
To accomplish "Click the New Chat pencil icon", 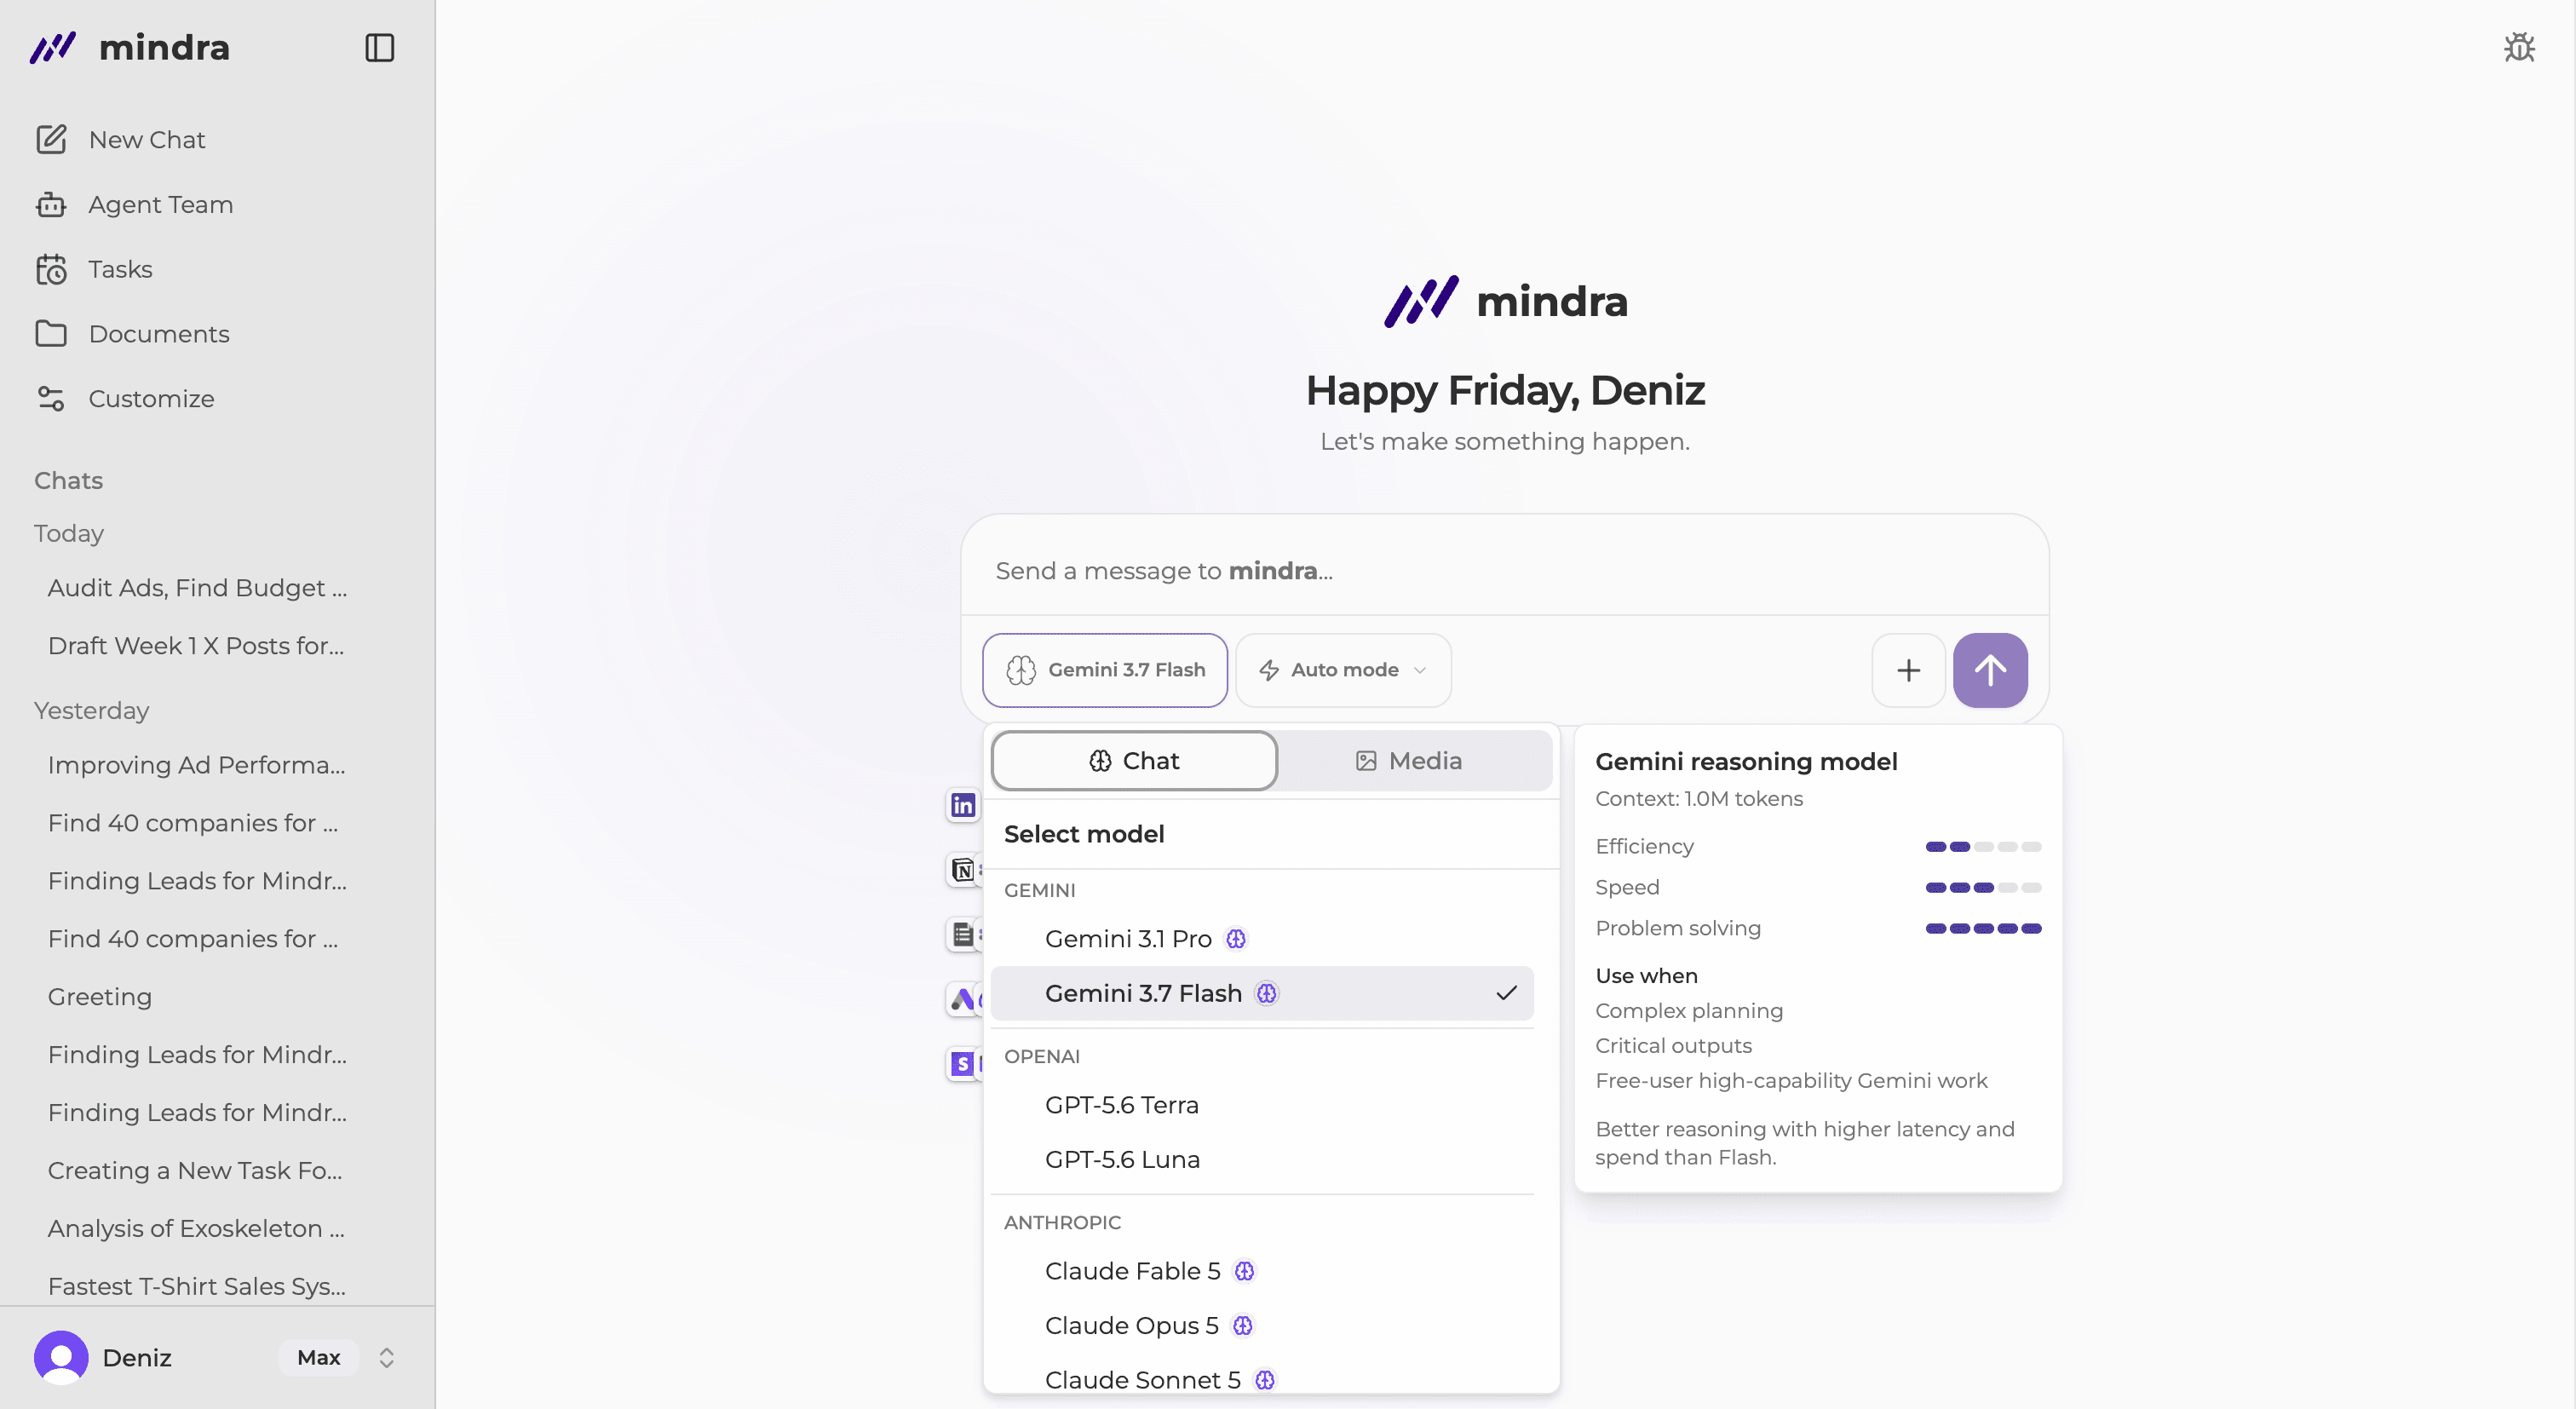I will click(51, 139).
